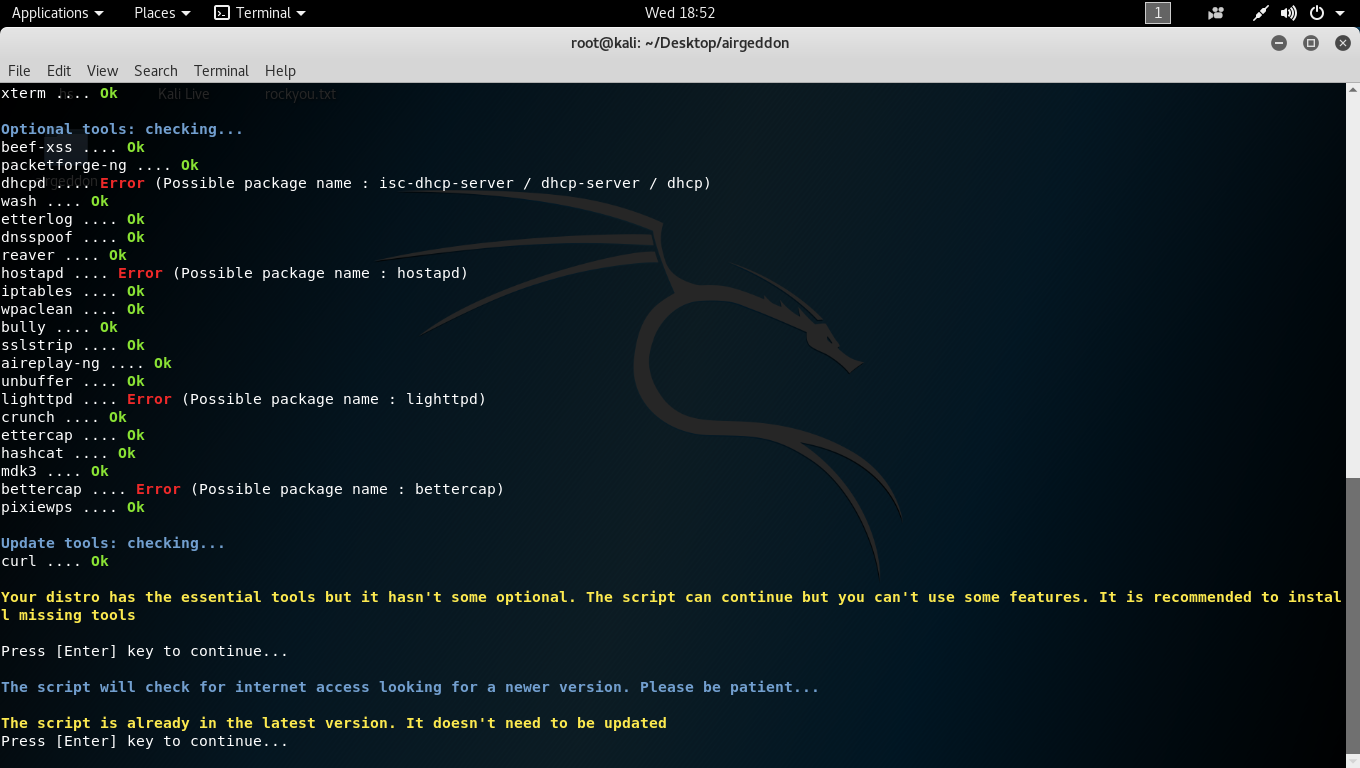The height and width of the screenshot is (768, 1360).
Task: Expand the system menu arrow
Action: [1340, 13]
